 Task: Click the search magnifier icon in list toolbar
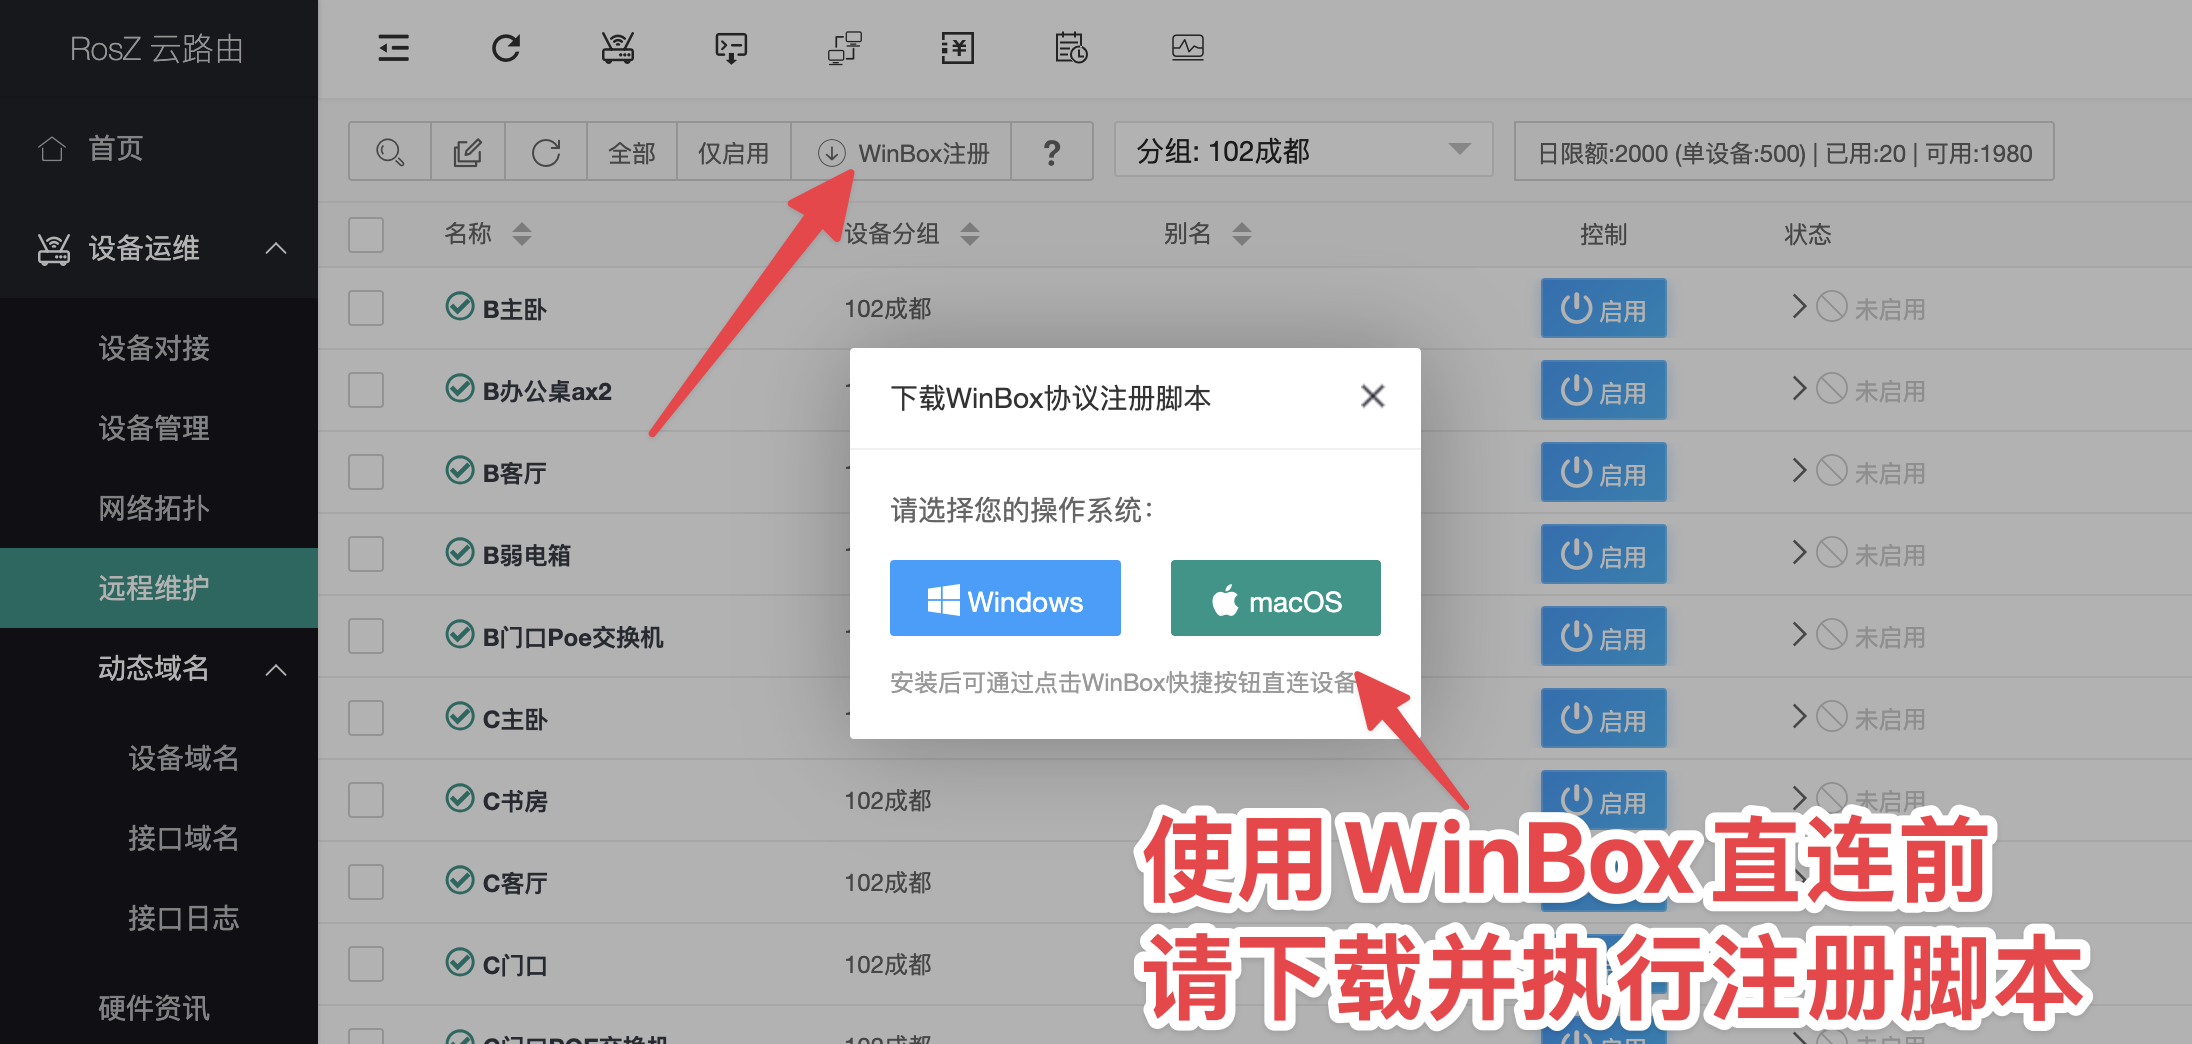[x=390, y=153]
